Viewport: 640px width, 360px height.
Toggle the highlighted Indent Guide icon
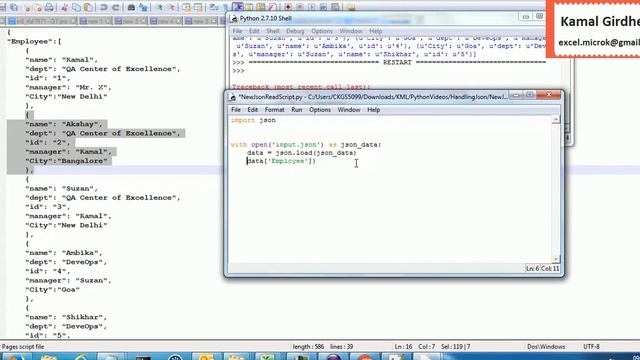pos(238,7)
